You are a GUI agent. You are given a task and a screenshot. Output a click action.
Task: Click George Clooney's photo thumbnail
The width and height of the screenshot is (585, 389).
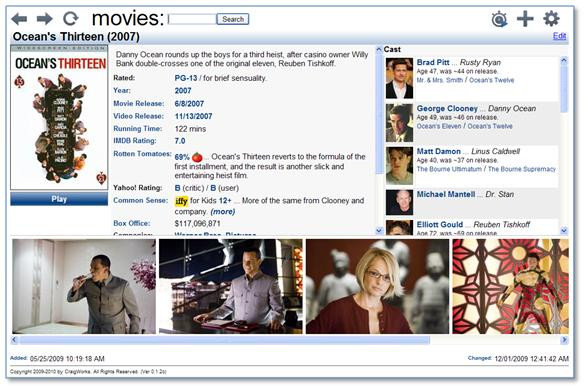(399, 123)
